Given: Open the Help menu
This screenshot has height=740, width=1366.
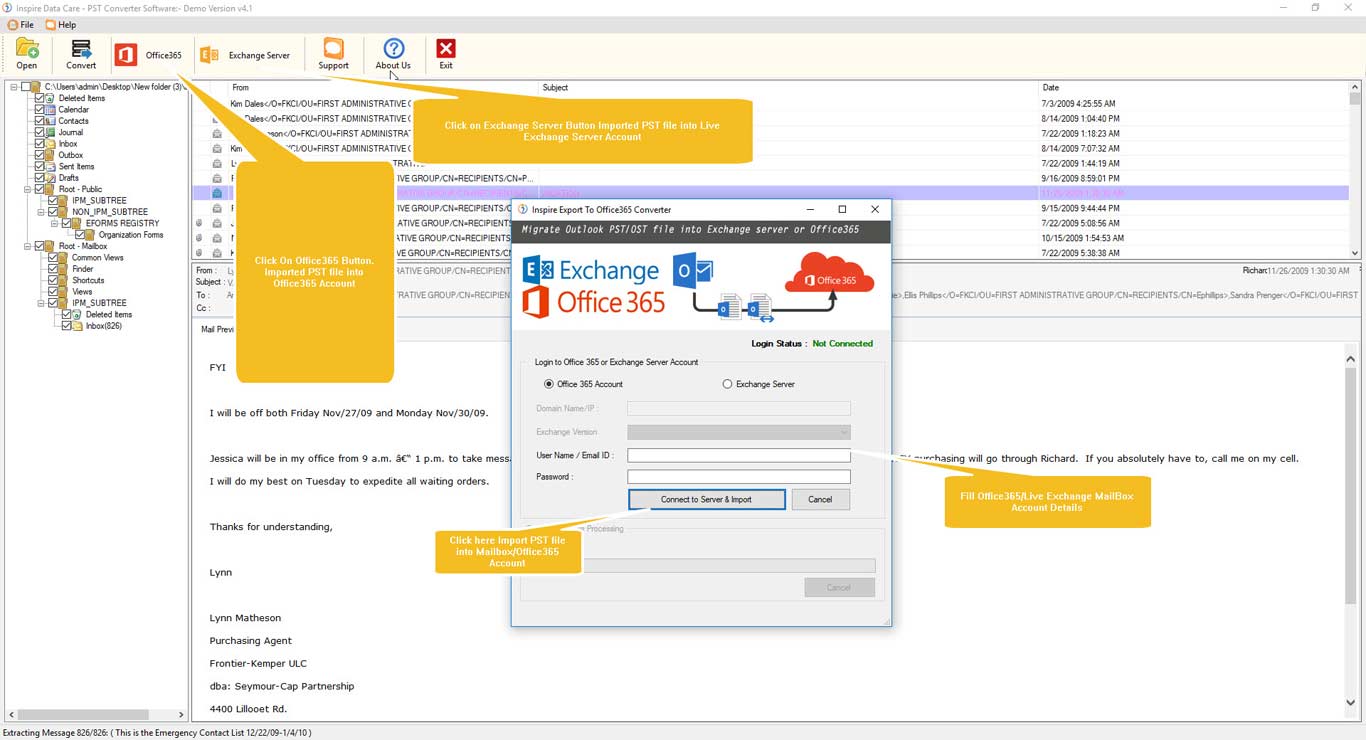Looking at the screenshot, I should 60,25.
